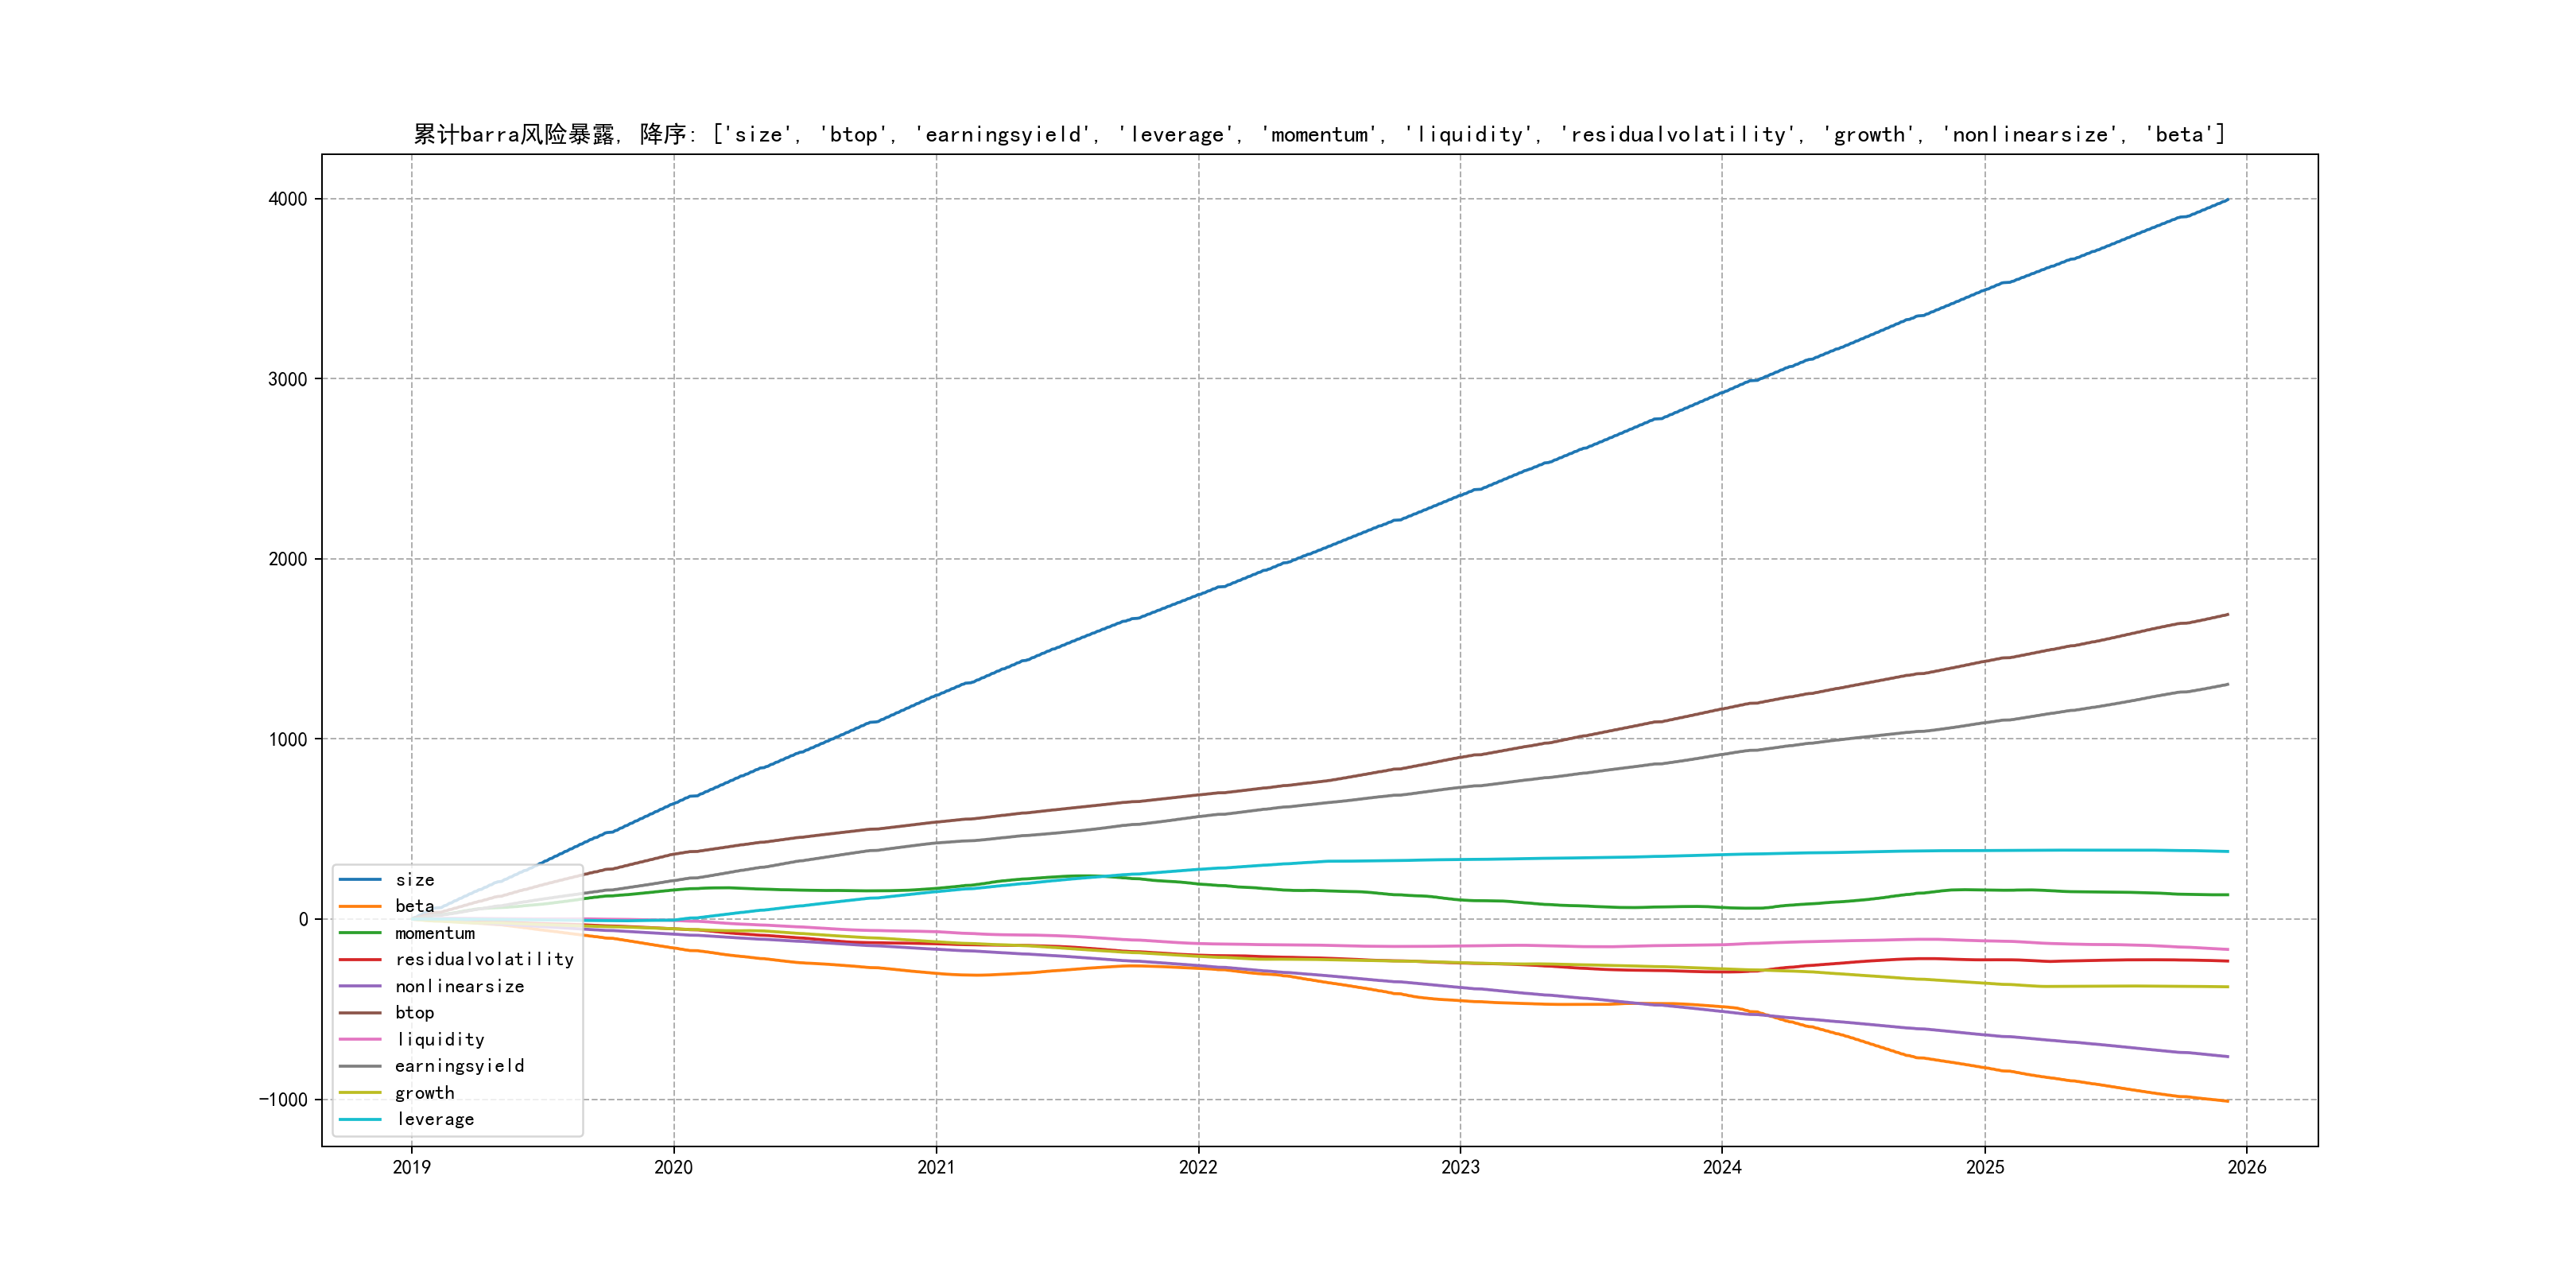Click the btop legend label
Image resolution: width=2576 pixels, height=1288 pixels.
tap(414, 1013)
